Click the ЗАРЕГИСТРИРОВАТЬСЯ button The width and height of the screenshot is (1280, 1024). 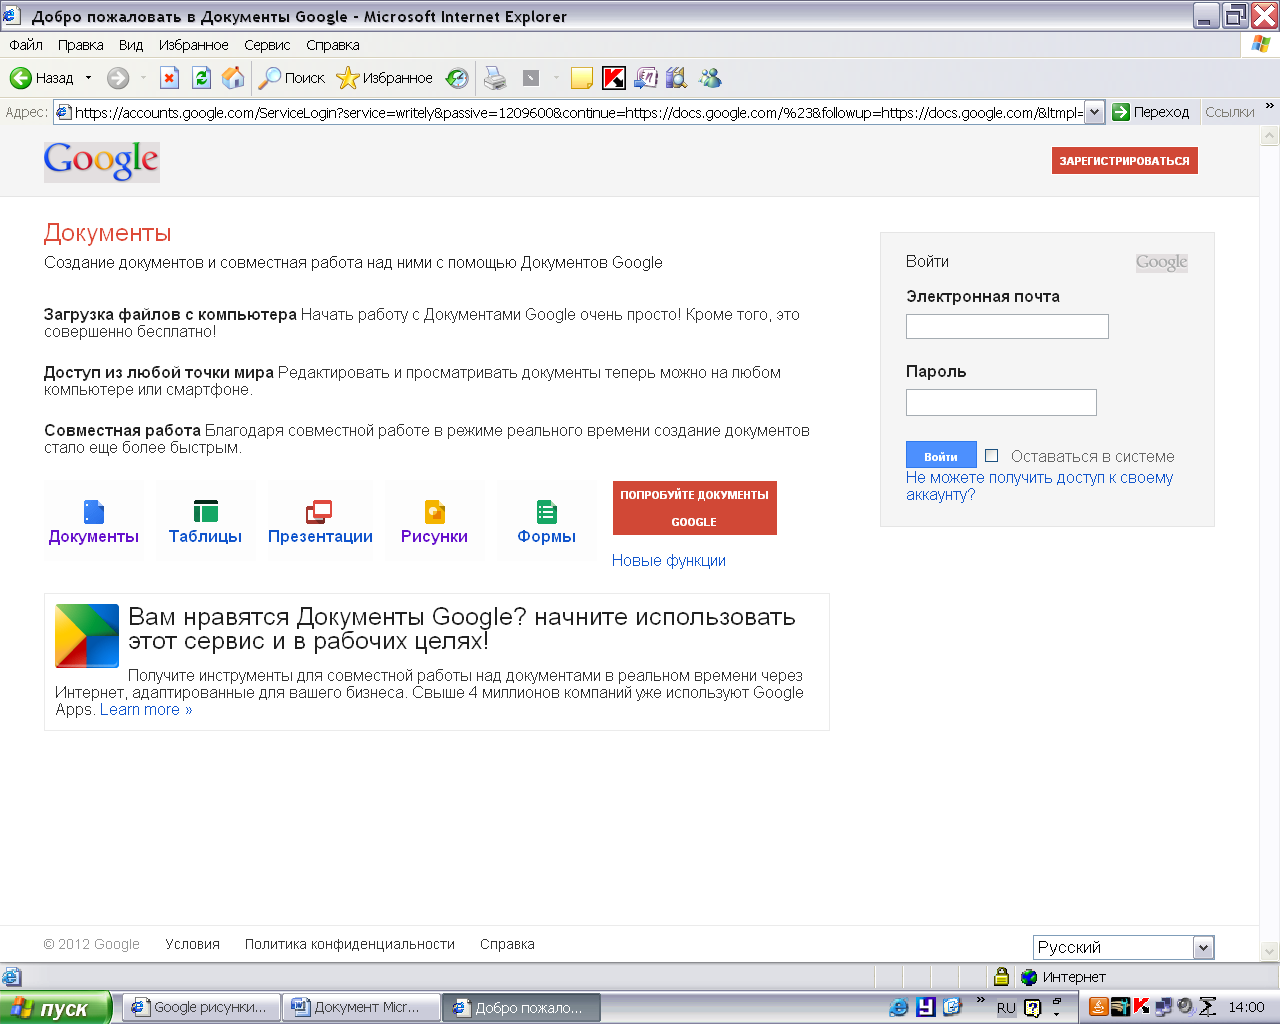point(1125,161)
